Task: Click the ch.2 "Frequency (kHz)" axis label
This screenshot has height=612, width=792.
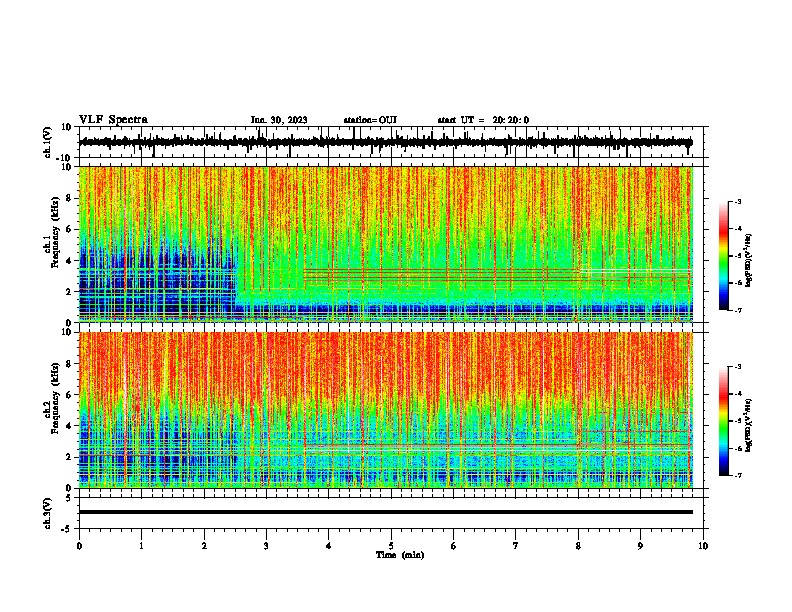Action: (x=55, y=398)
